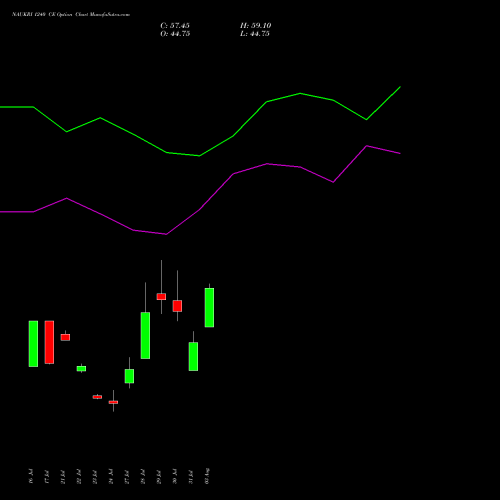Screen dimensions: 500x500
Task: Click the 31 Jul date axis label
Action: [x=191, y=476]
